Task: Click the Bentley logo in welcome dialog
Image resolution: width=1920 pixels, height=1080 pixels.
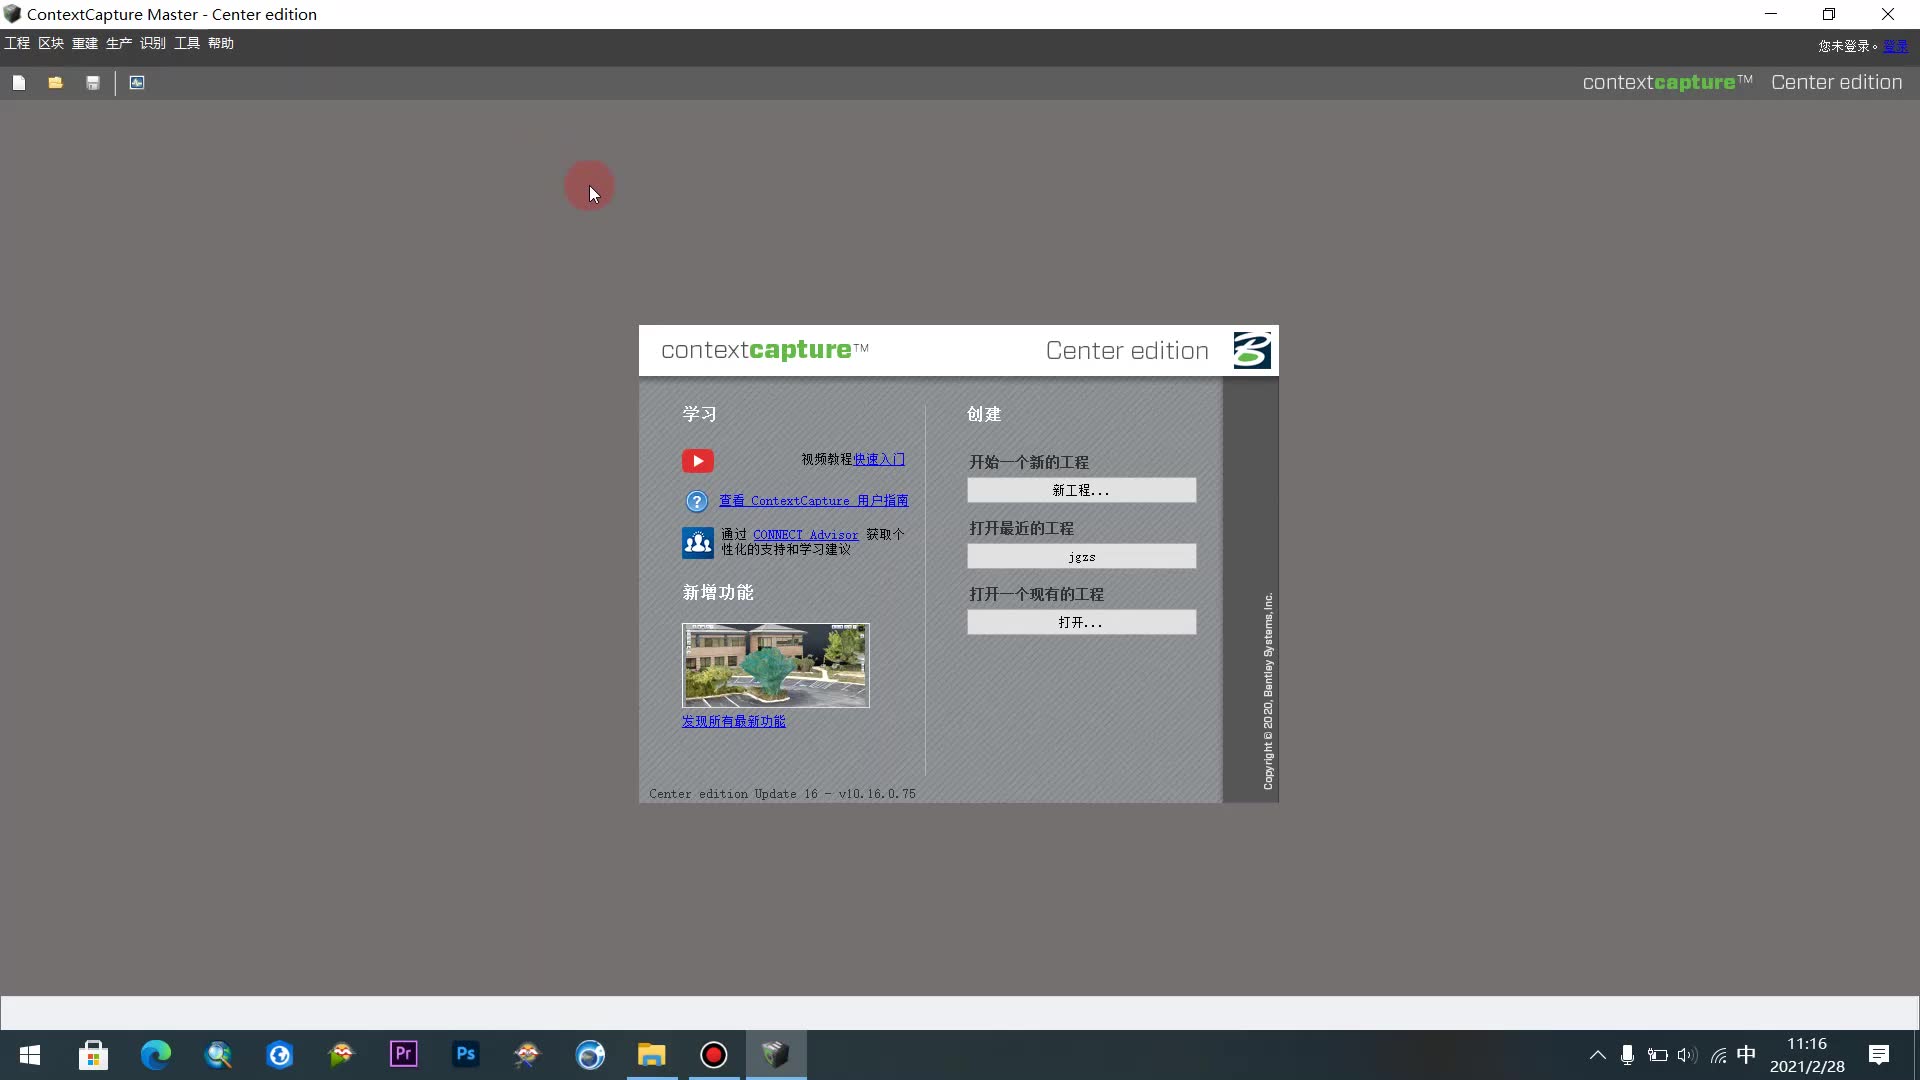Action: [1251, 351]
